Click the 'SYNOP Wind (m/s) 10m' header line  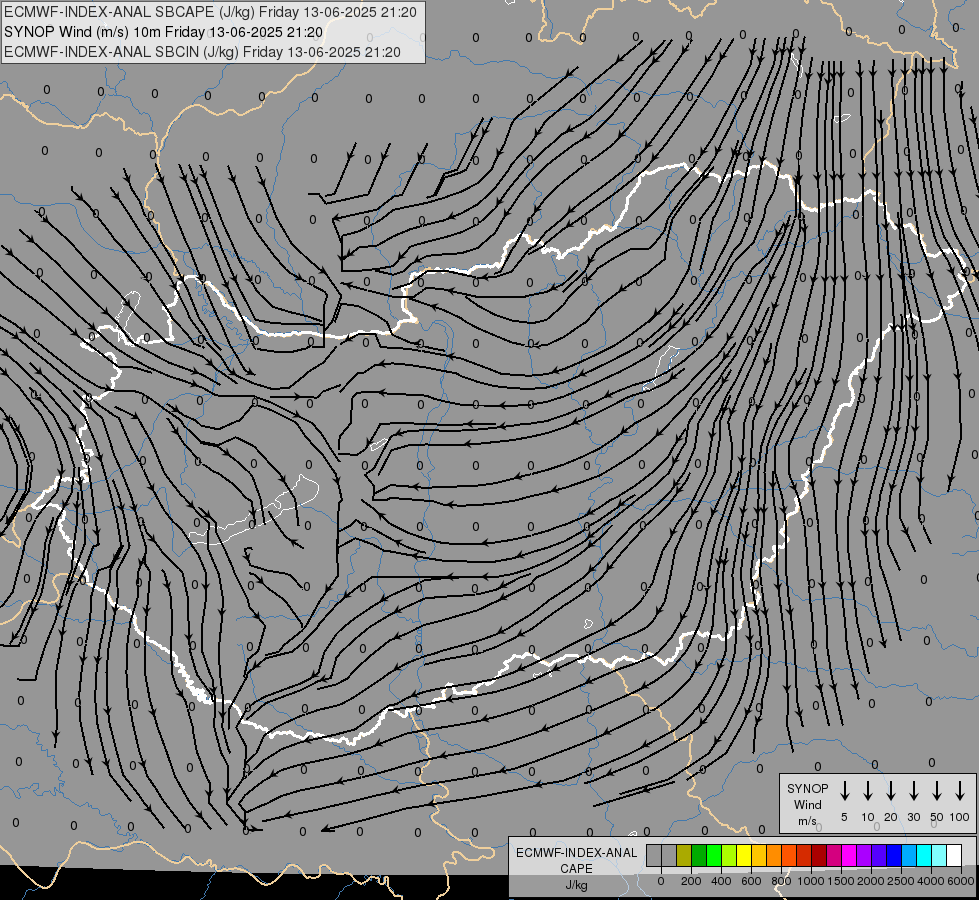click(164, 32)
